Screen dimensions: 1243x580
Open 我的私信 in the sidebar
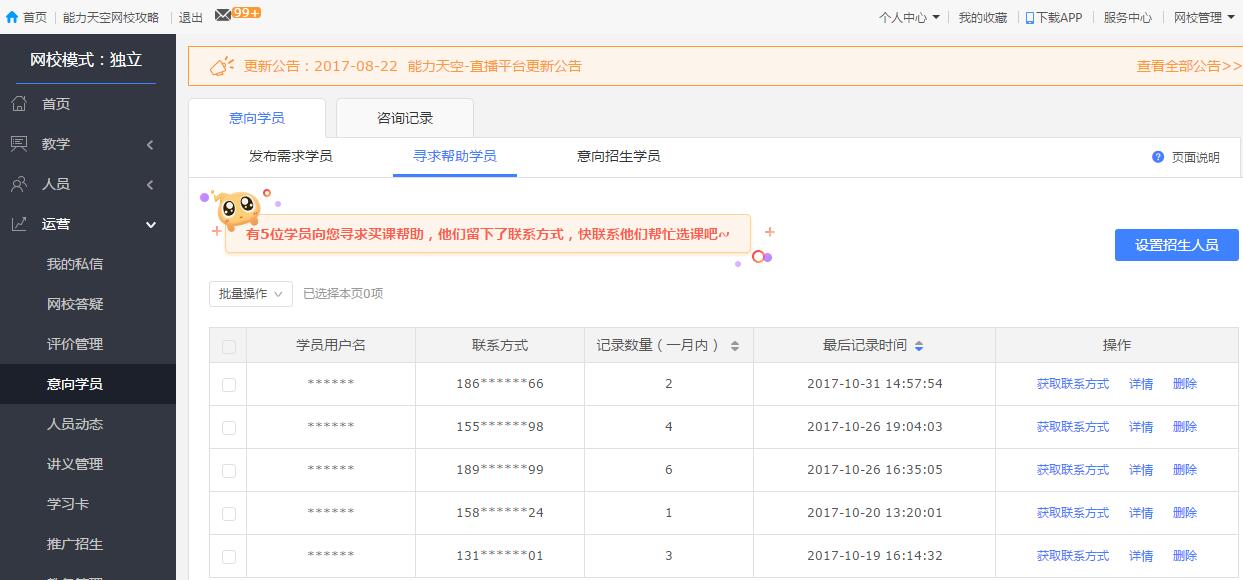75,264
